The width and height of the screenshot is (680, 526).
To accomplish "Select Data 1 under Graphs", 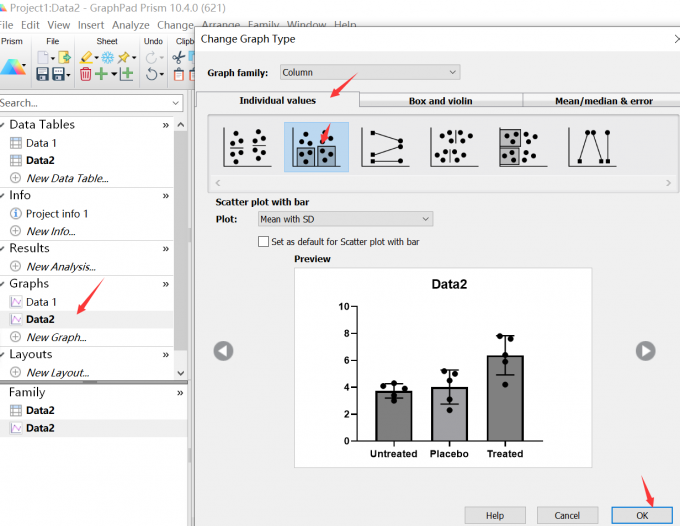I will [41, 302].
